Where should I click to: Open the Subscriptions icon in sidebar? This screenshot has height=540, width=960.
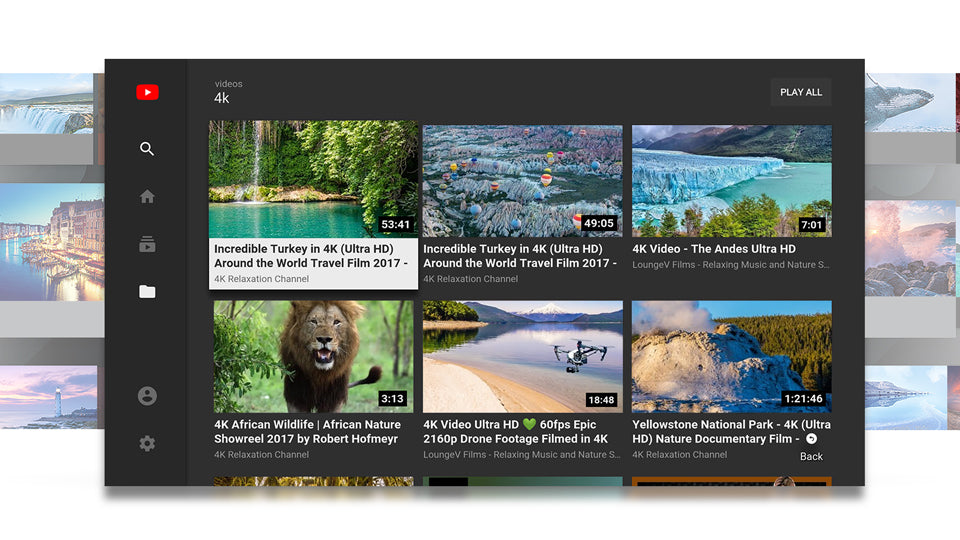[x=147, y=244]
